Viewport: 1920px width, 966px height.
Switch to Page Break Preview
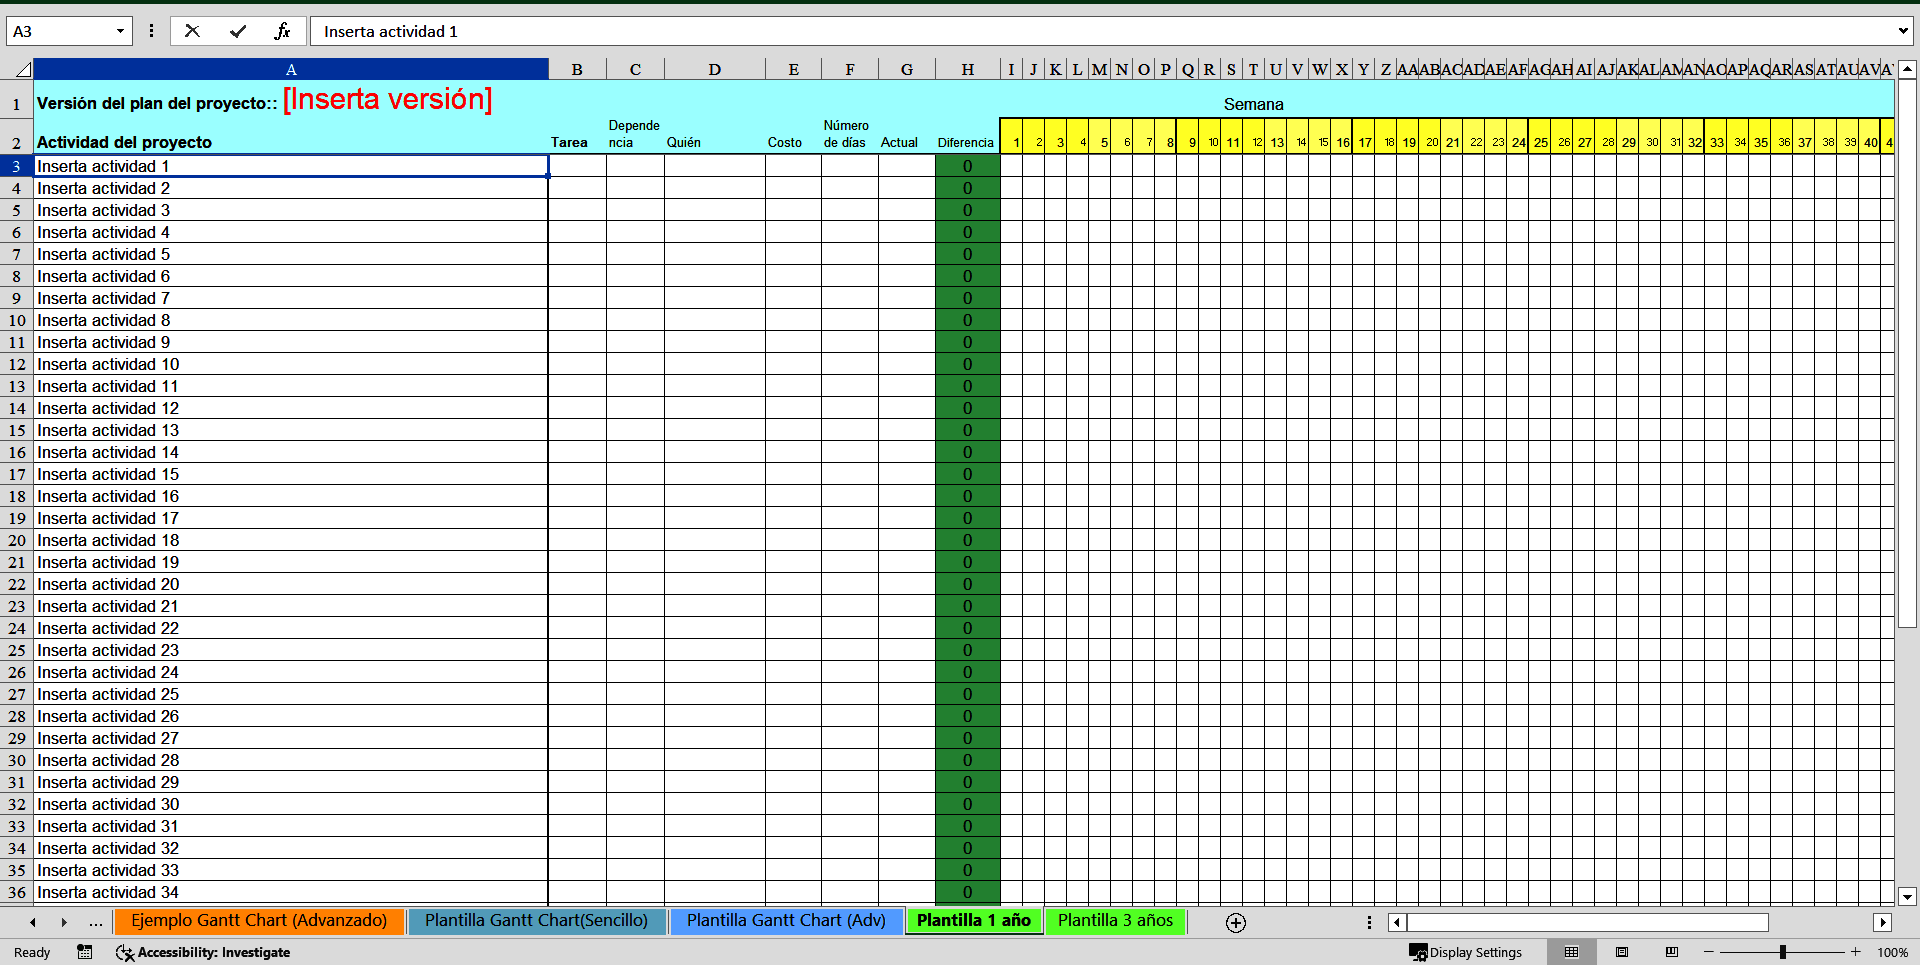coord(1672,952)
